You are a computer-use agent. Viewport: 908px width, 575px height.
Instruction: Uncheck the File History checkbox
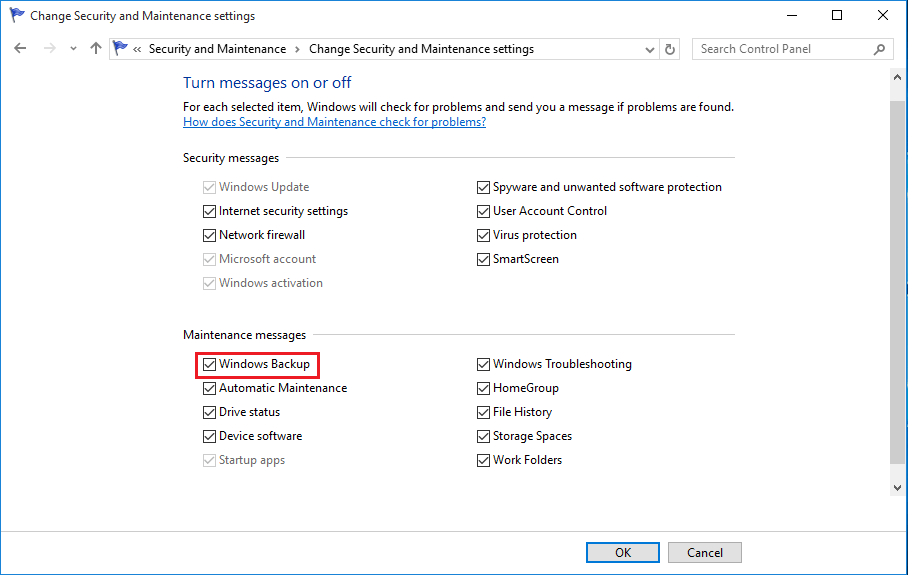click(x=484, y=412)
